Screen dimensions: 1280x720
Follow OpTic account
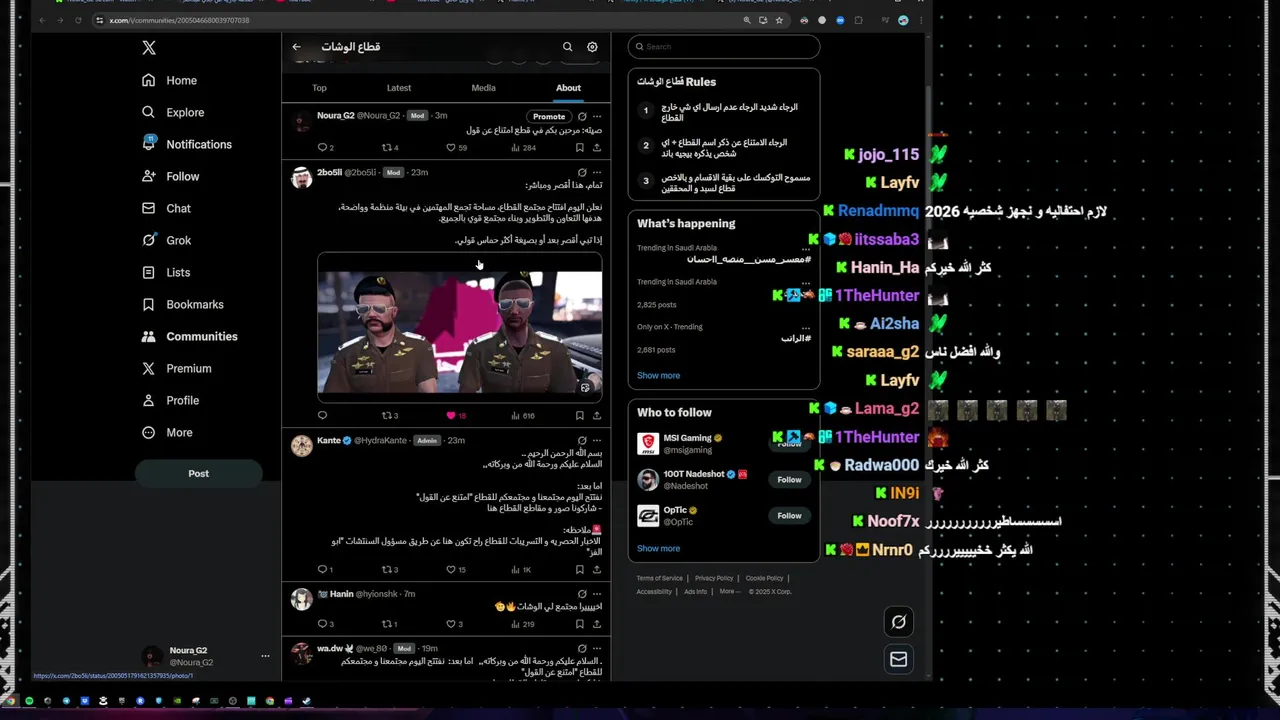(x=789, y=516)
